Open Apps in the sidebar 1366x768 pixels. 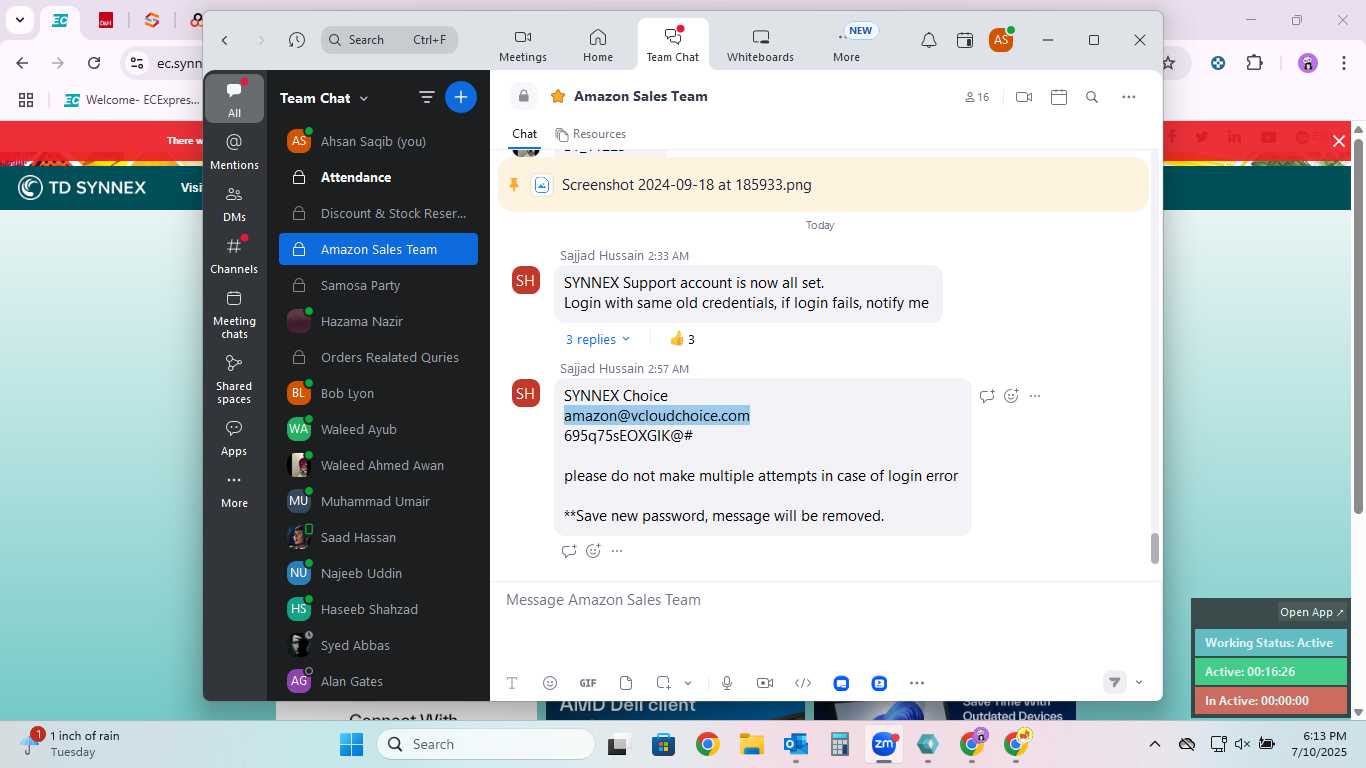pos(235,438)
